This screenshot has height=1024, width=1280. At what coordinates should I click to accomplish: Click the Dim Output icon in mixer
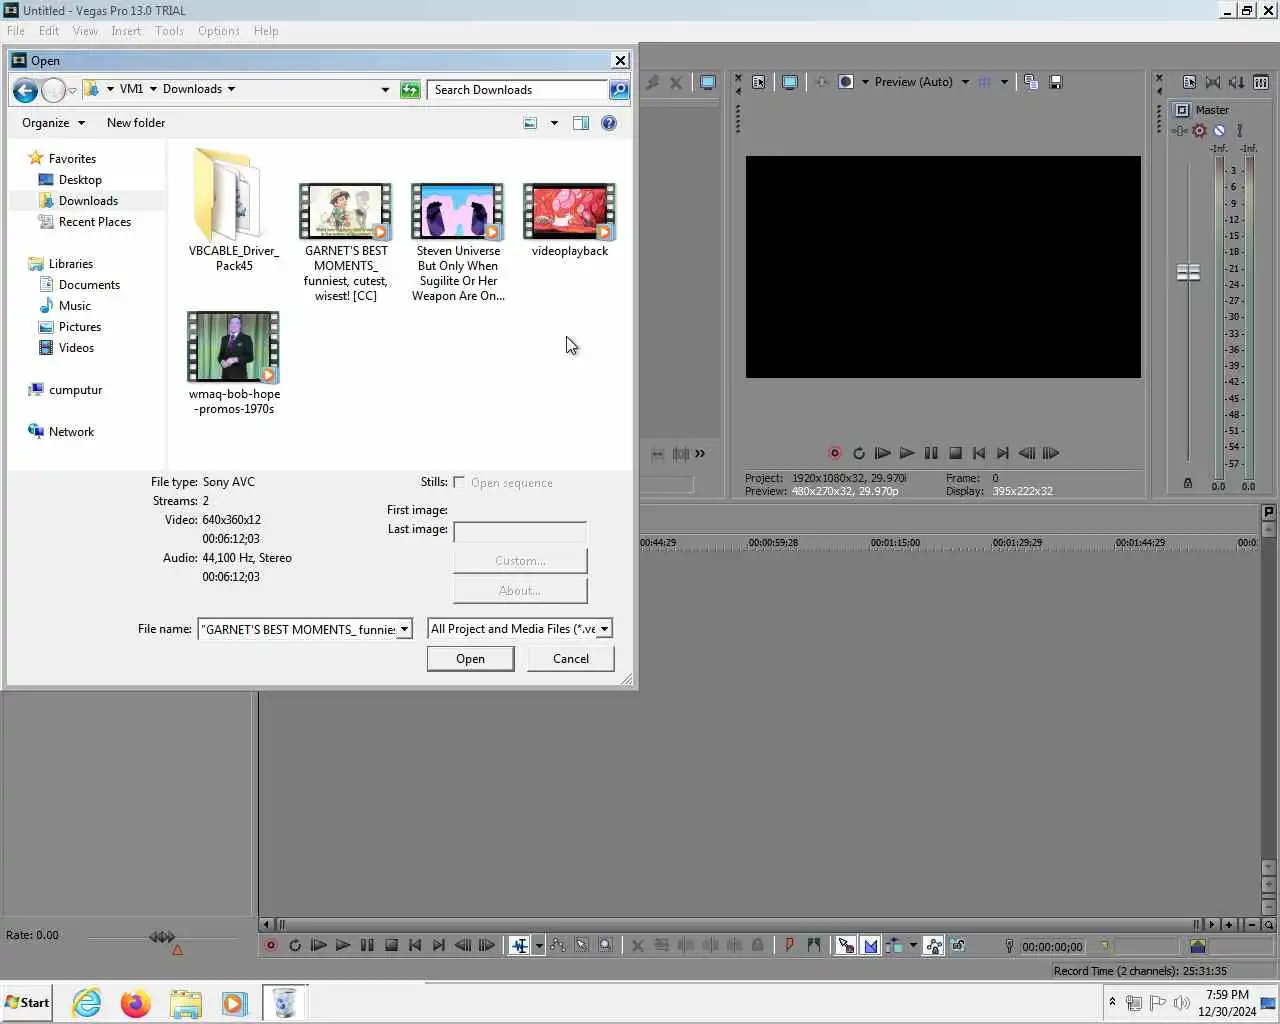[x=1237, y=82]
